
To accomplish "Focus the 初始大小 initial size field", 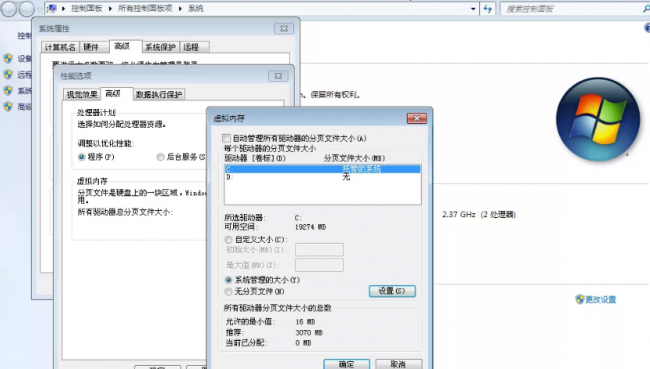I will 319,250.
